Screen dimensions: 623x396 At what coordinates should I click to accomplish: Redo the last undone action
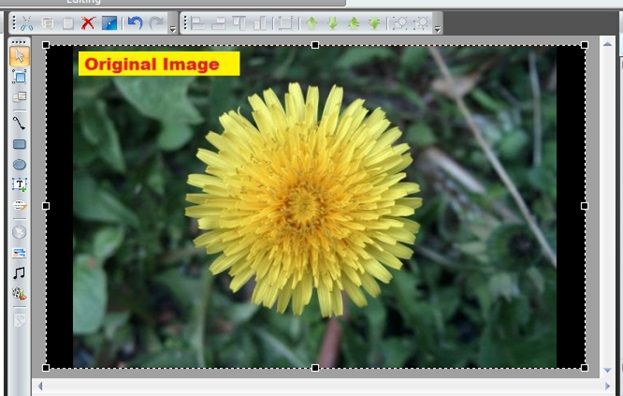(x=156, y=23)
